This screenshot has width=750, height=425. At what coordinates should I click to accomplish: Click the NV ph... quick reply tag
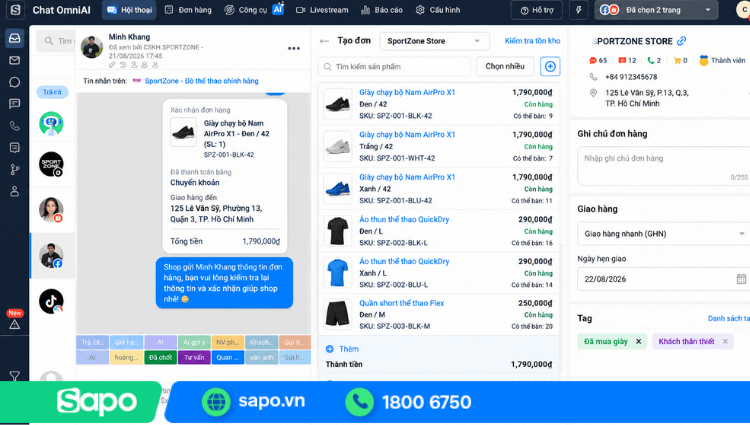click(x=228, y=342)
